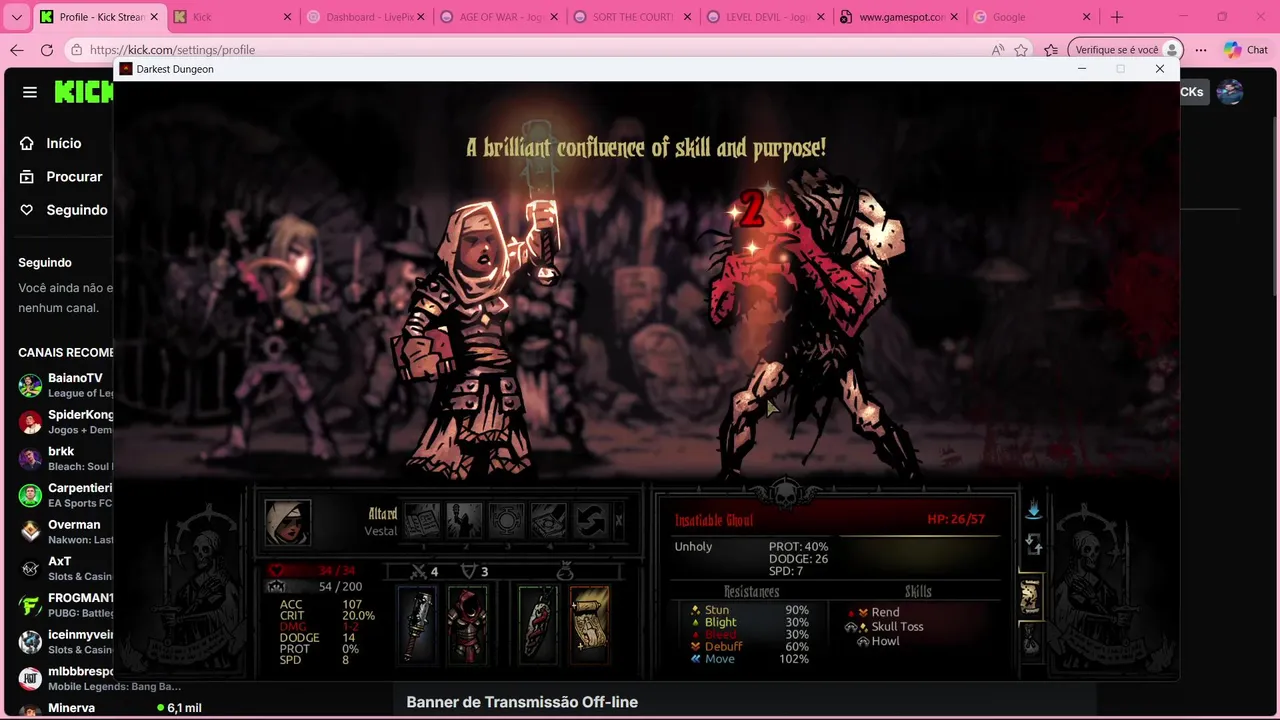Switch to Dashboard - LivePix tab

click(365, 17)
